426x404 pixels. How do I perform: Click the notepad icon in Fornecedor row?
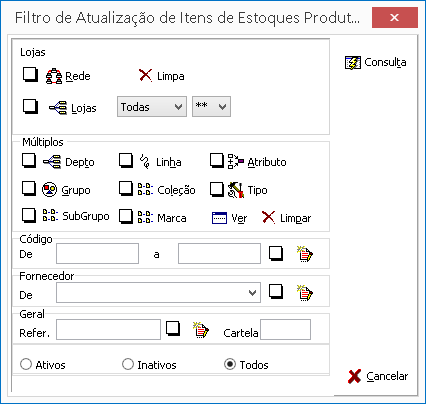tap(305, 293)
